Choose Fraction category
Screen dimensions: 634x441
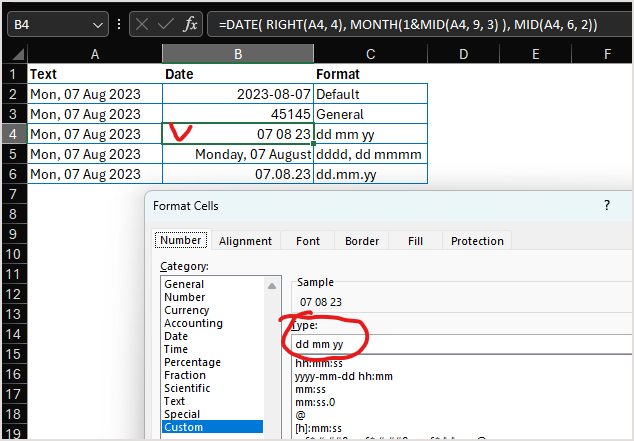click(x=212, y=375)
